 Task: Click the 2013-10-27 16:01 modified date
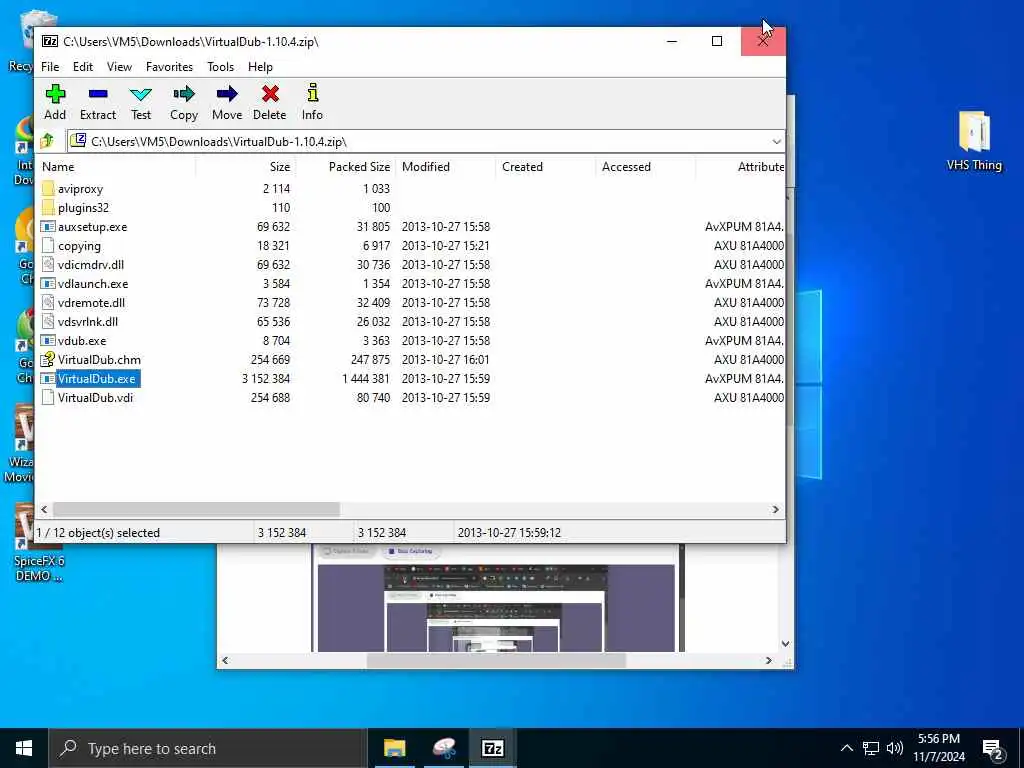point(445,360)
